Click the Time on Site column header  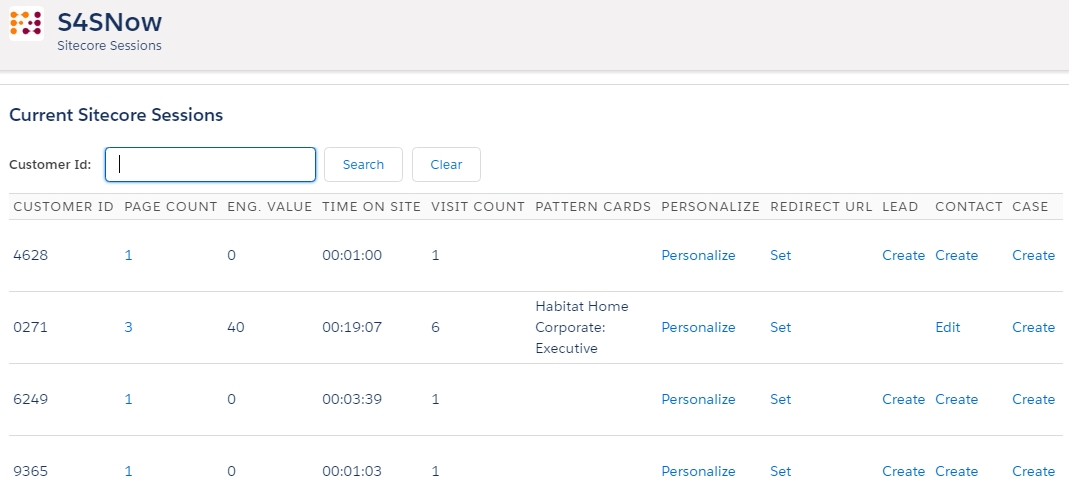(x=371, y=207)
